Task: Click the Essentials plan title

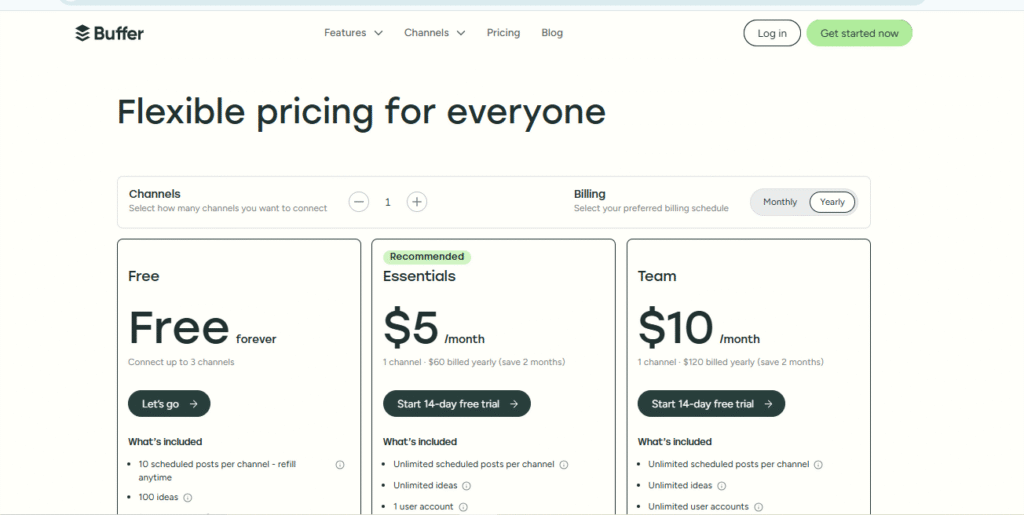Action: click(419, 276)
